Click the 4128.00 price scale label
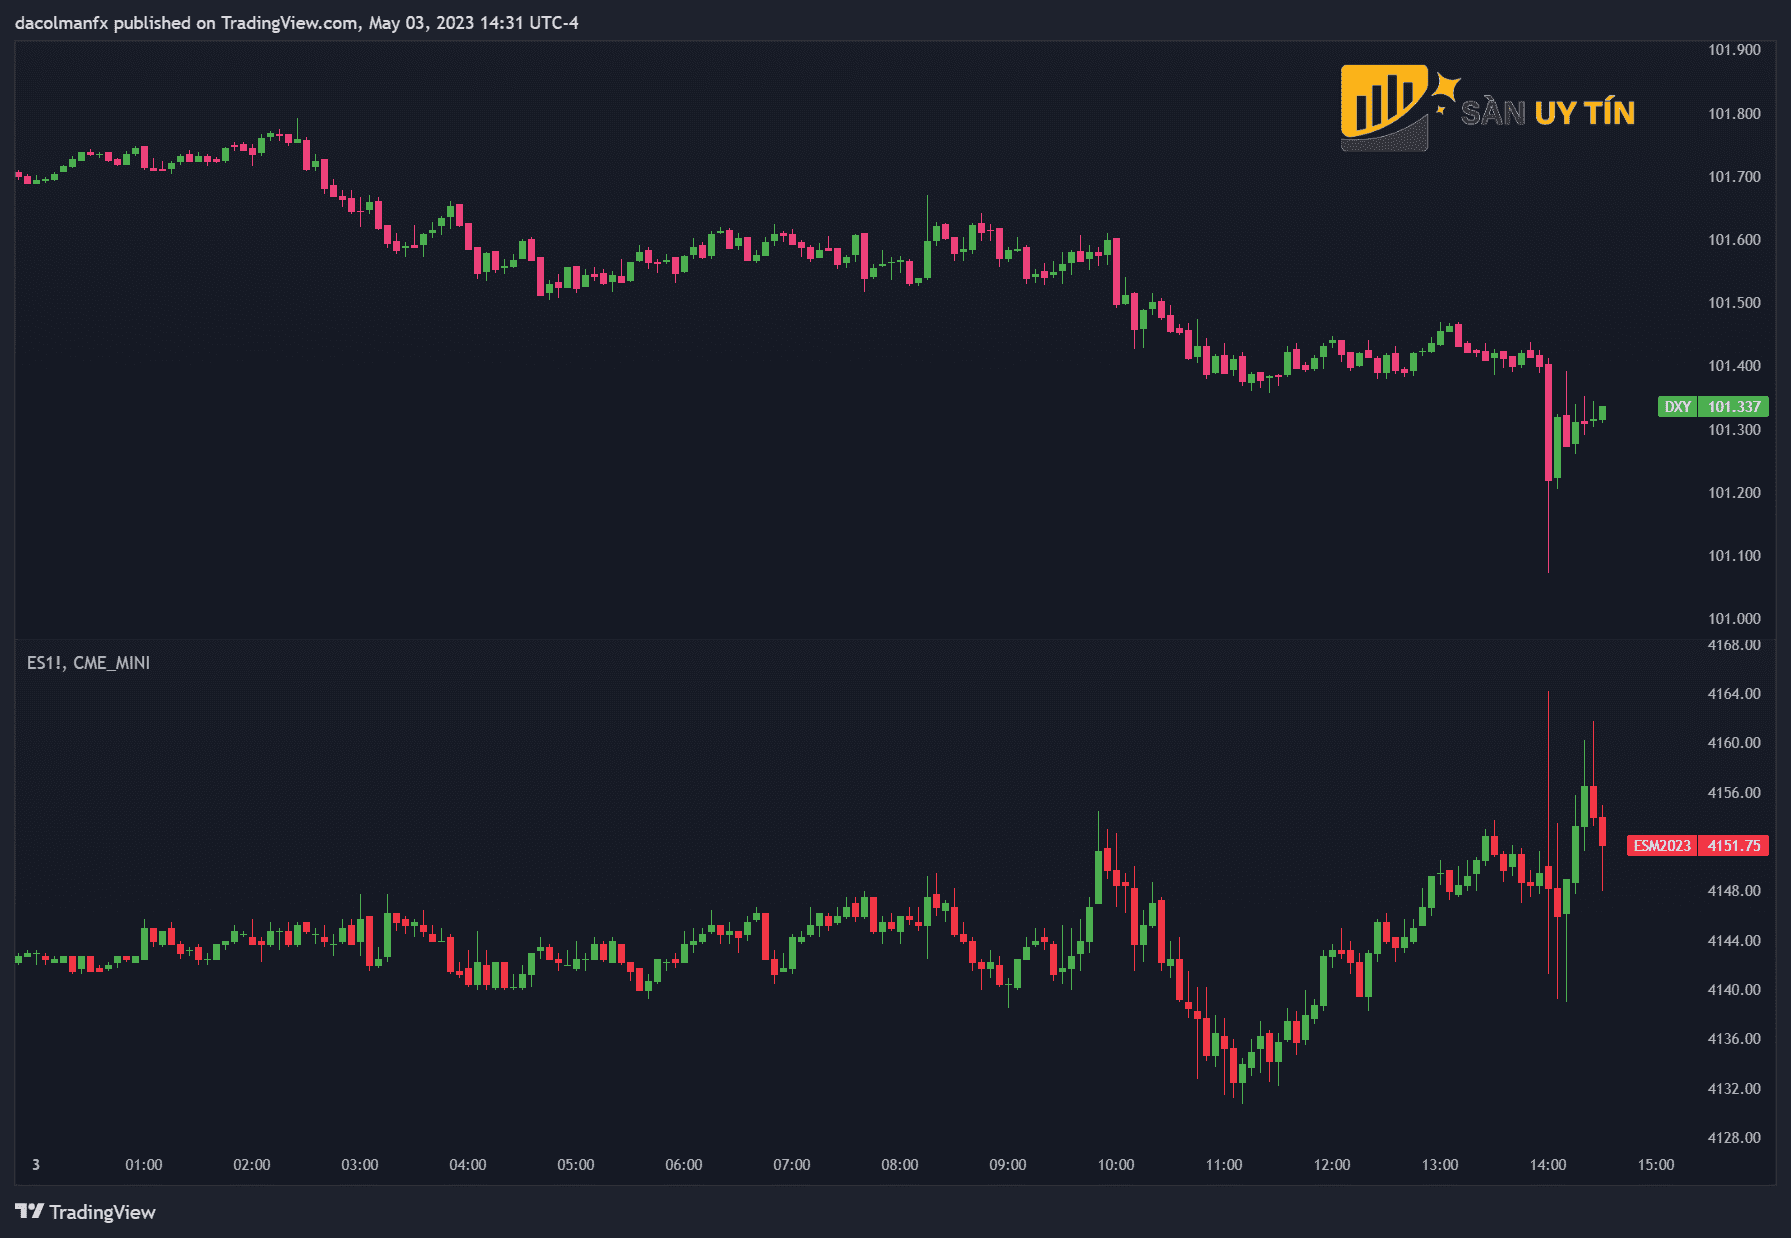Image resolution: width=1791 pixels, height=1238 pixels. coord(1734,1138)
